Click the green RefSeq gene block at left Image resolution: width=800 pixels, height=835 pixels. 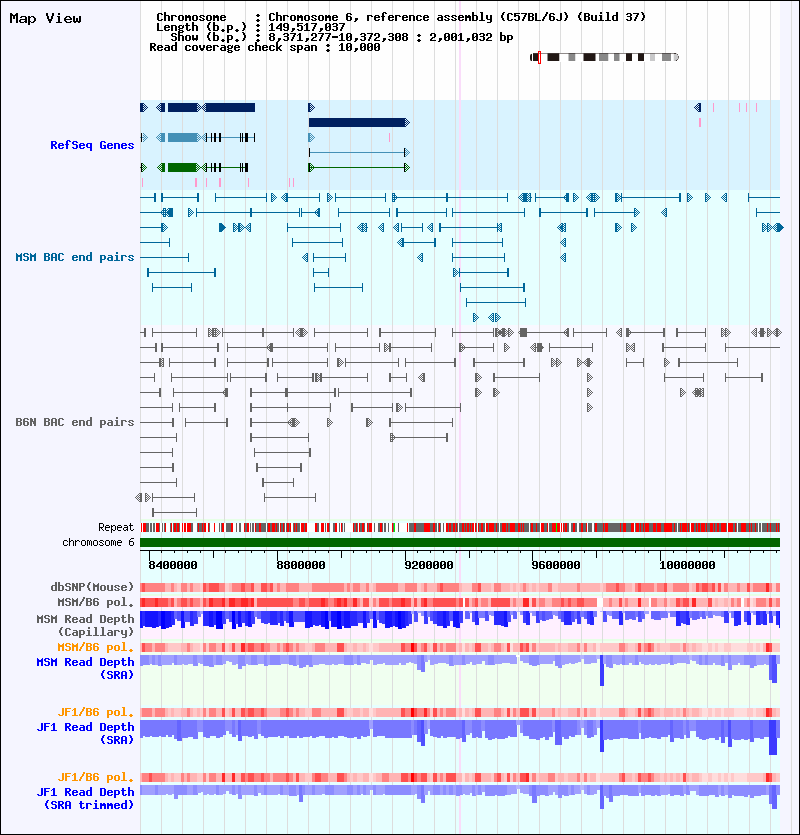point(182,168)
